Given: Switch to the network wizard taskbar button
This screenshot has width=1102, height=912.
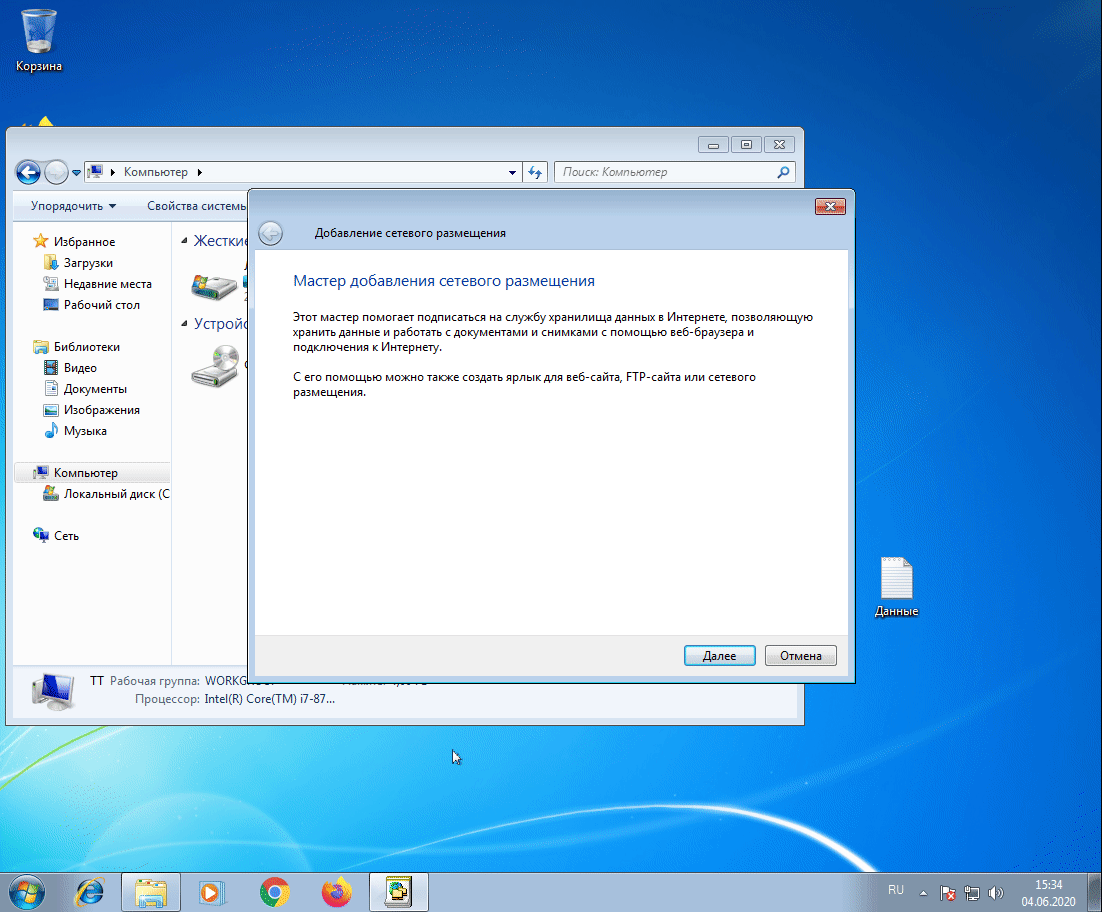Looking at the screenshot, I should [398, 892].
